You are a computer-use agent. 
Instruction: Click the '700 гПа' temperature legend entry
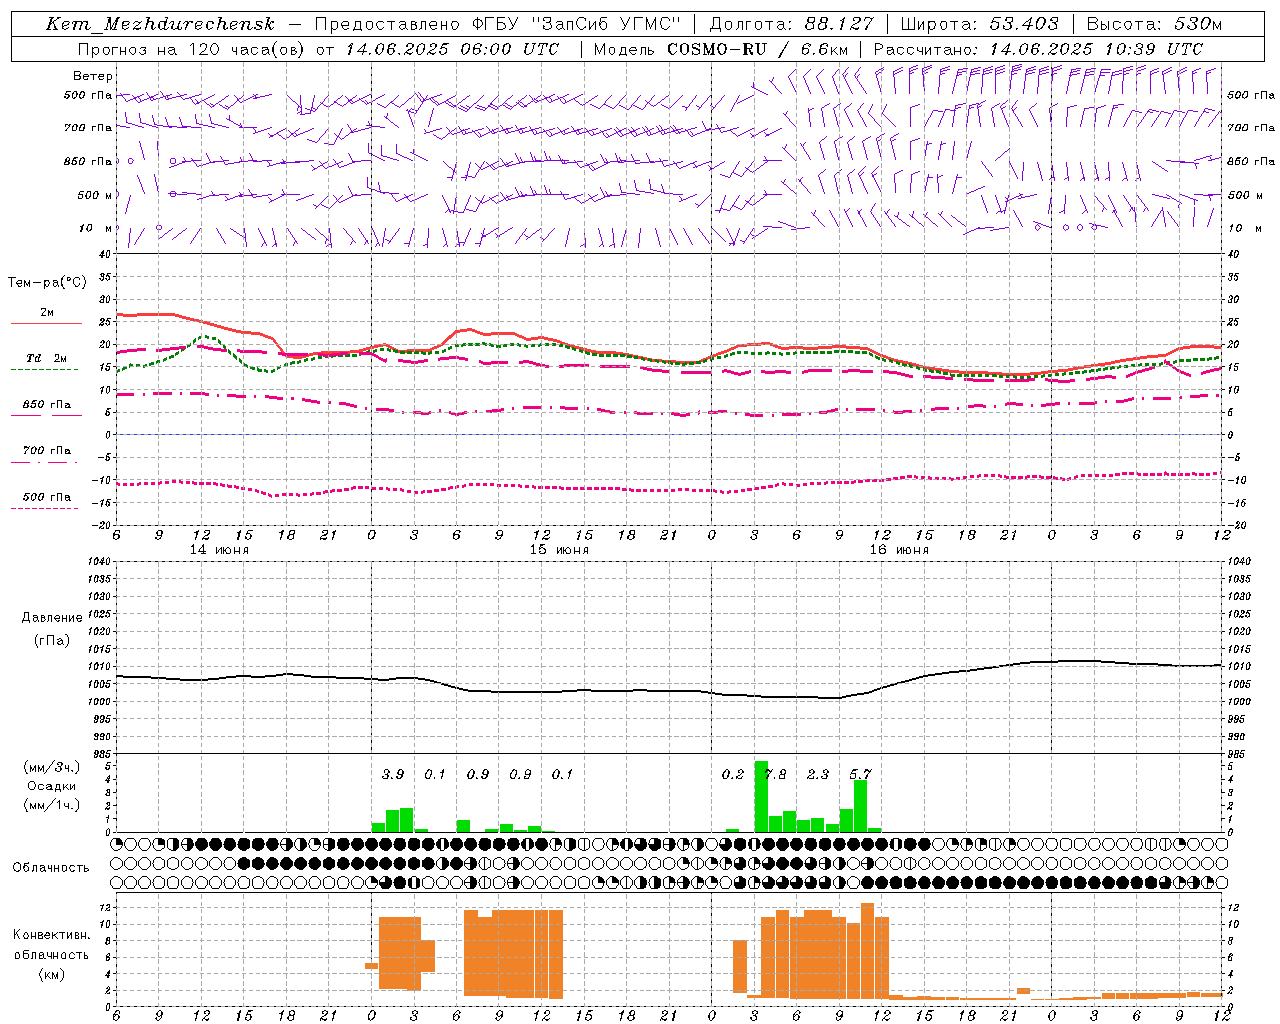point(47,450)
